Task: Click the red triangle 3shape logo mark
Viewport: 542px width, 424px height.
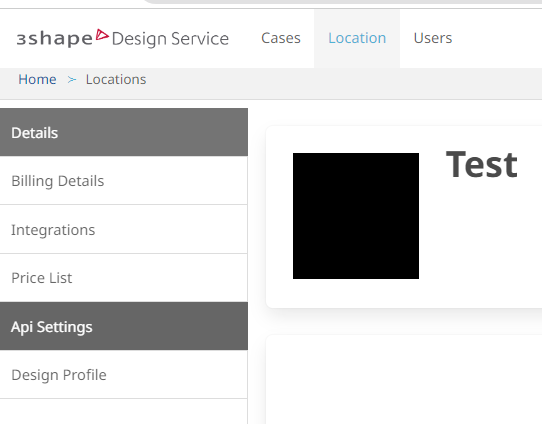Action: click(102, 35)
